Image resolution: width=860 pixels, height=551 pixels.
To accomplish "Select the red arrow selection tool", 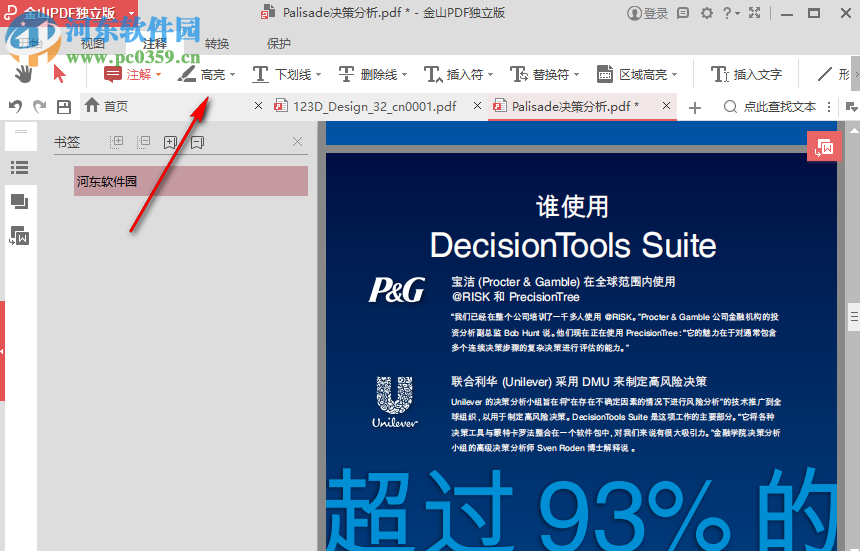I will pyautogui.click(x=59, y=74).
